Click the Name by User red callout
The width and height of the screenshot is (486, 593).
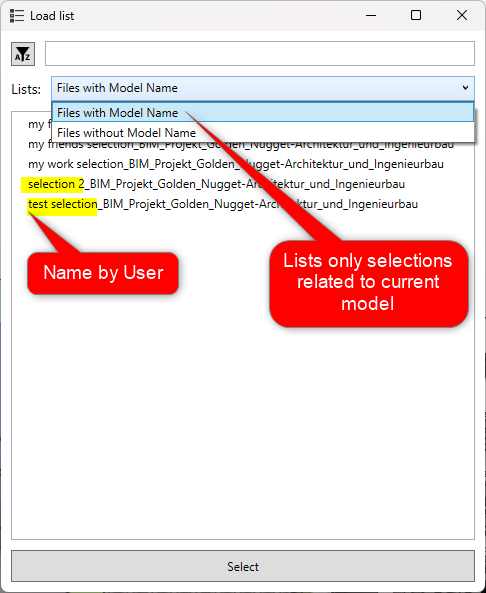pyautogui.click(x=103, y=273)
